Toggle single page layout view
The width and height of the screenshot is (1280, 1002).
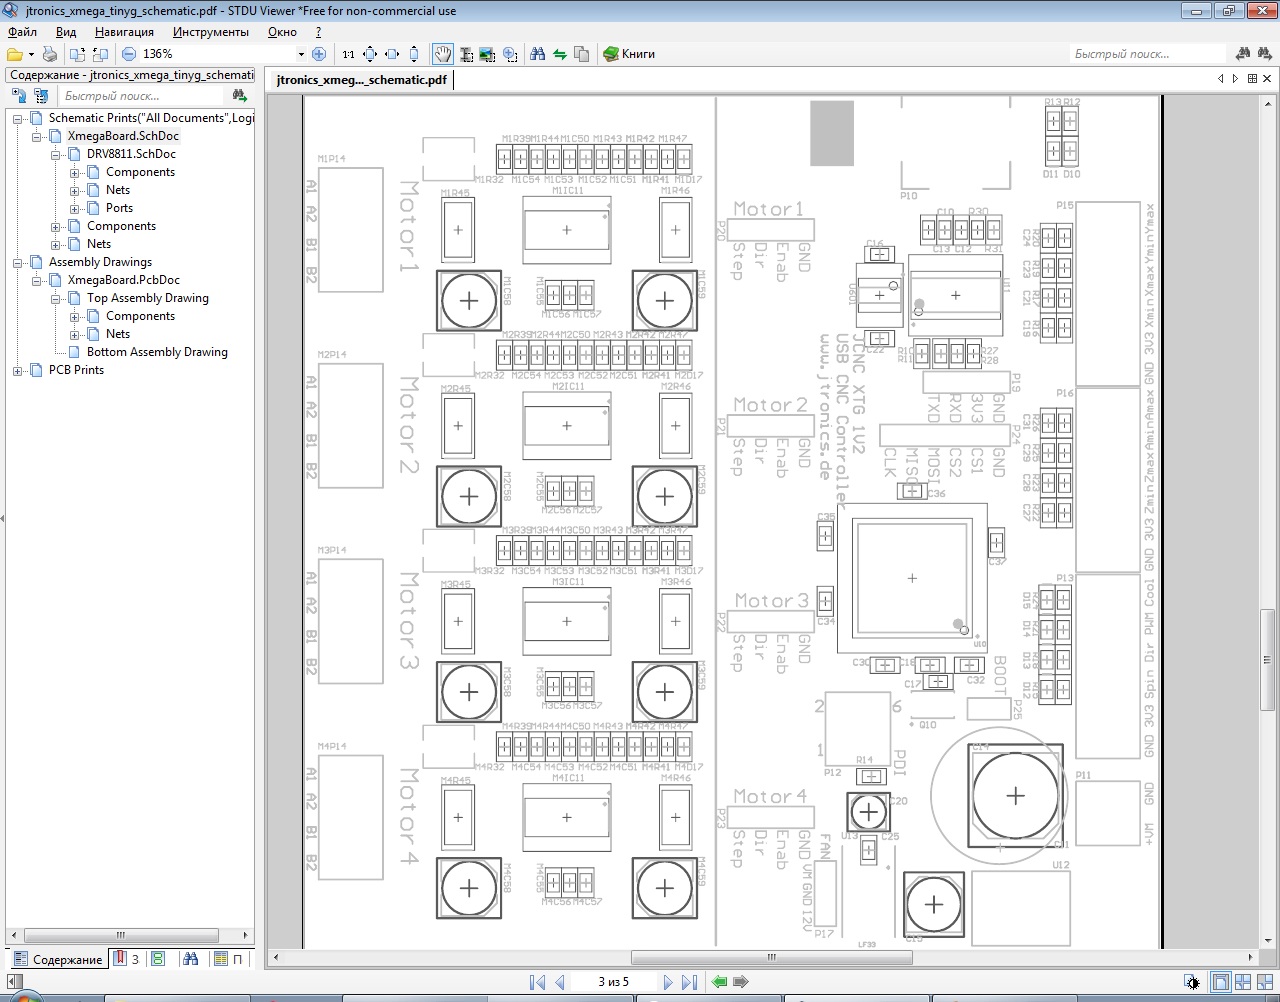(1220, 982)
